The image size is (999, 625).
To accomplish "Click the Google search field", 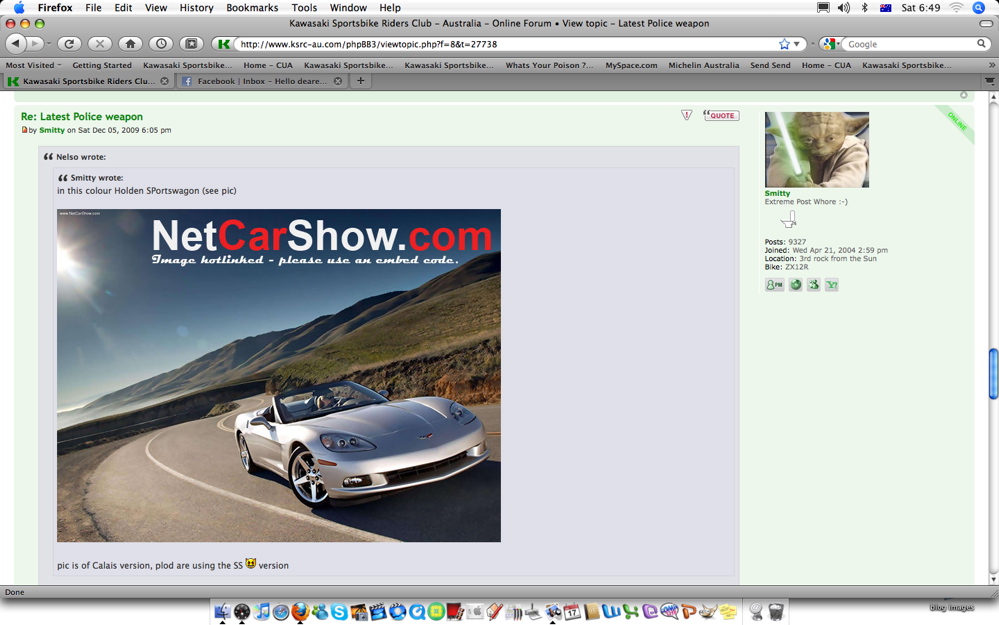I will tap(910, 44).
